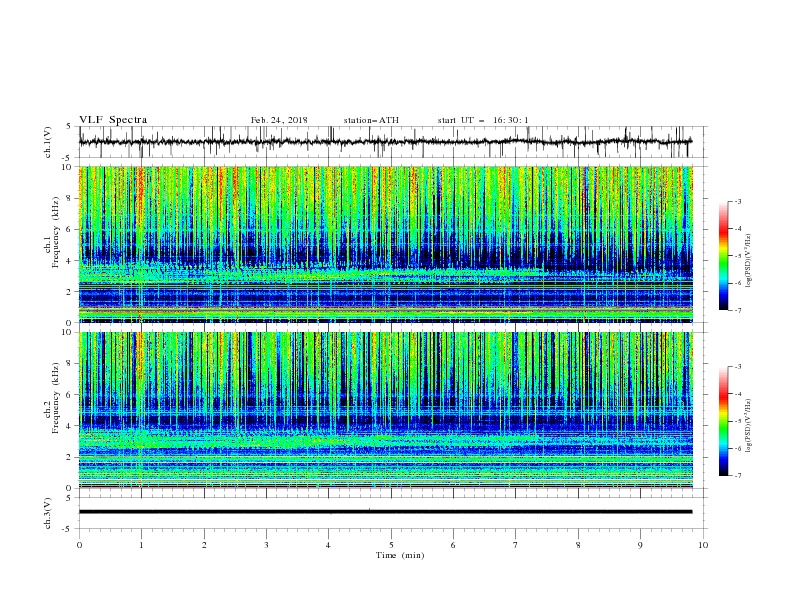792x612 pixels.
Task: Click the ch.2 color bar "log(PSD)" label
Action: 750,426
